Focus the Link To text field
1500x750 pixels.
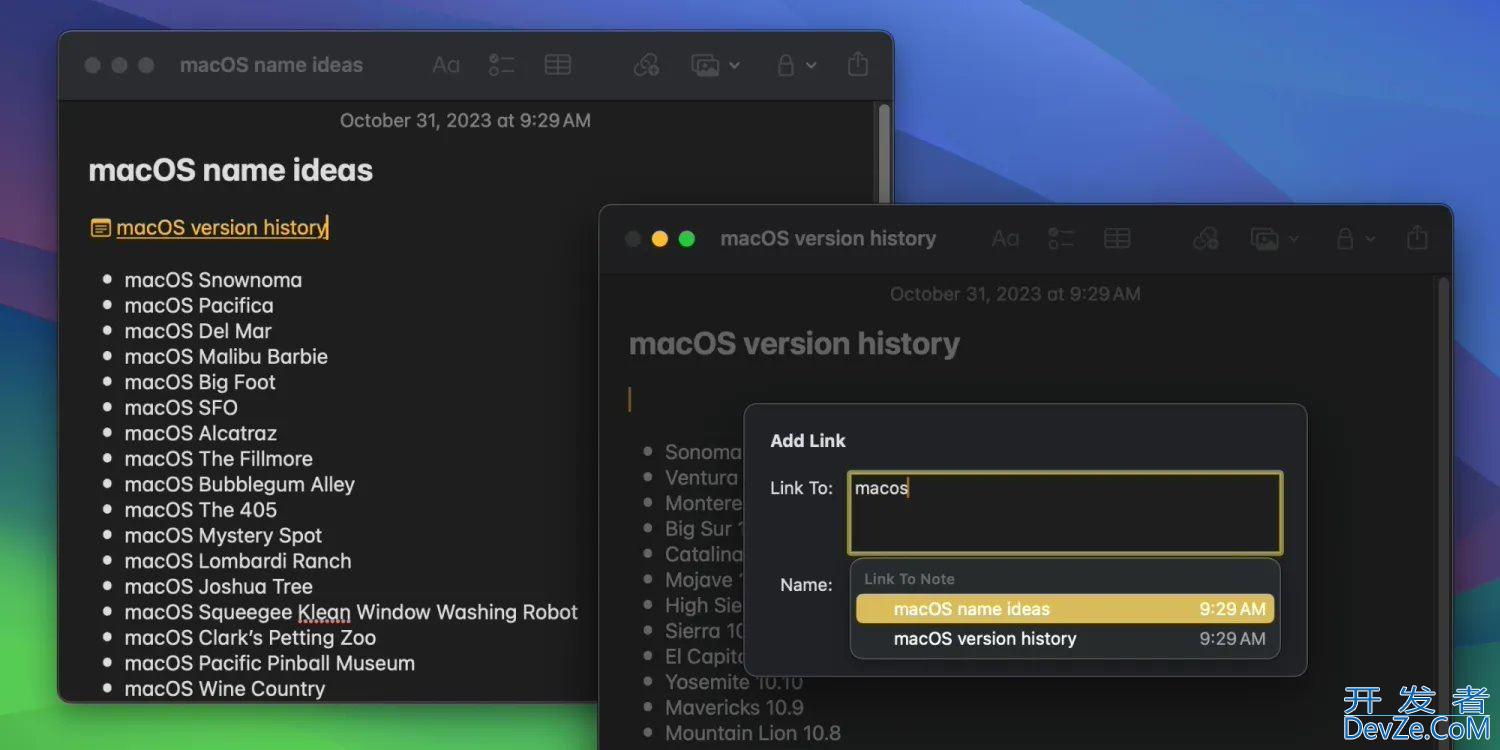click(1064, 513)
